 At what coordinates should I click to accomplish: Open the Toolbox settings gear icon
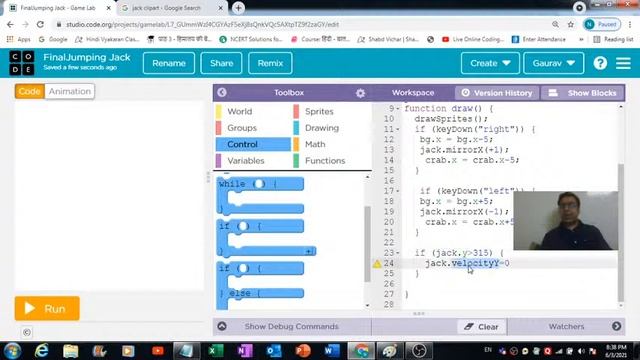[x=360, y=93]
